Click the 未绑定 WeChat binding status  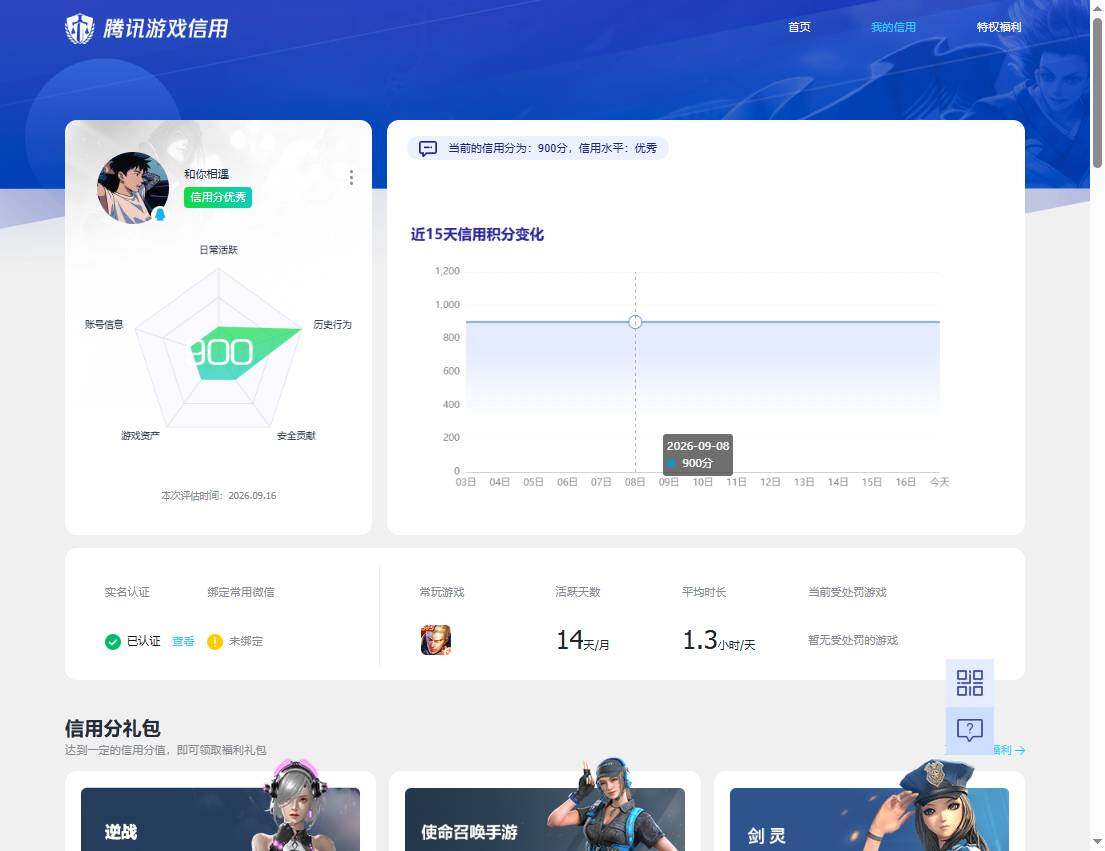(x=246, y=641)
